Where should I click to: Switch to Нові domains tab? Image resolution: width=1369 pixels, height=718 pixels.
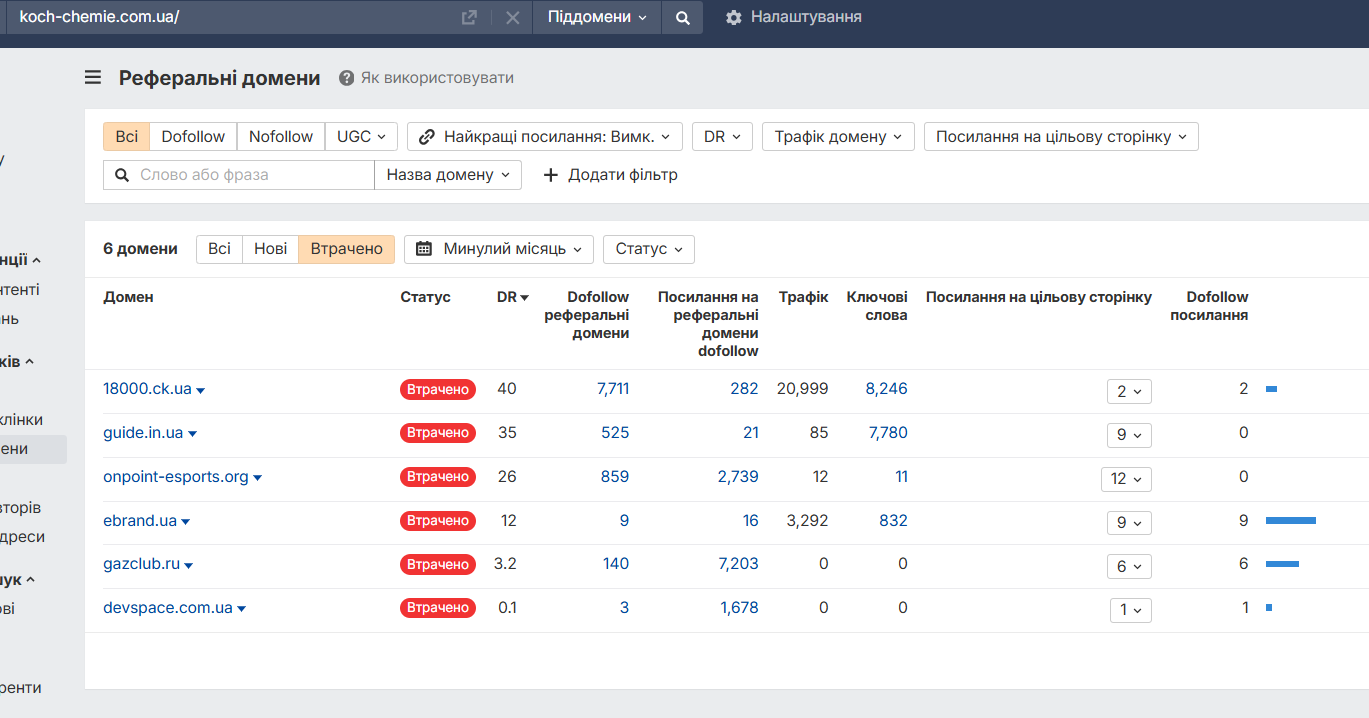point(271,249)
